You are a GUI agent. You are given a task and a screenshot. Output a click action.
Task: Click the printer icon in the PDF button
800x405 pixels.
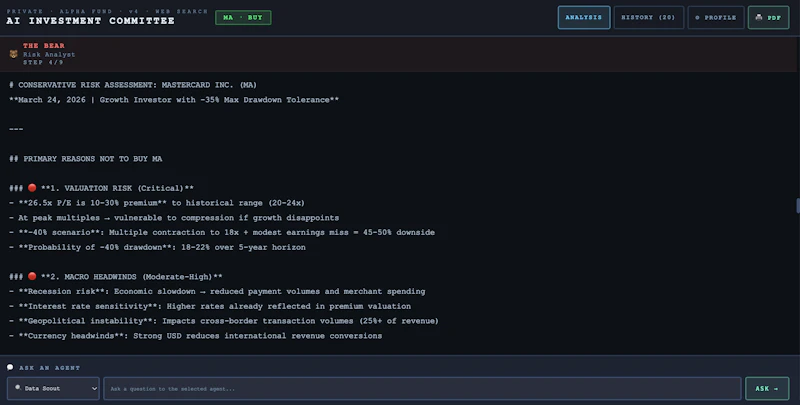click(759, 17)
